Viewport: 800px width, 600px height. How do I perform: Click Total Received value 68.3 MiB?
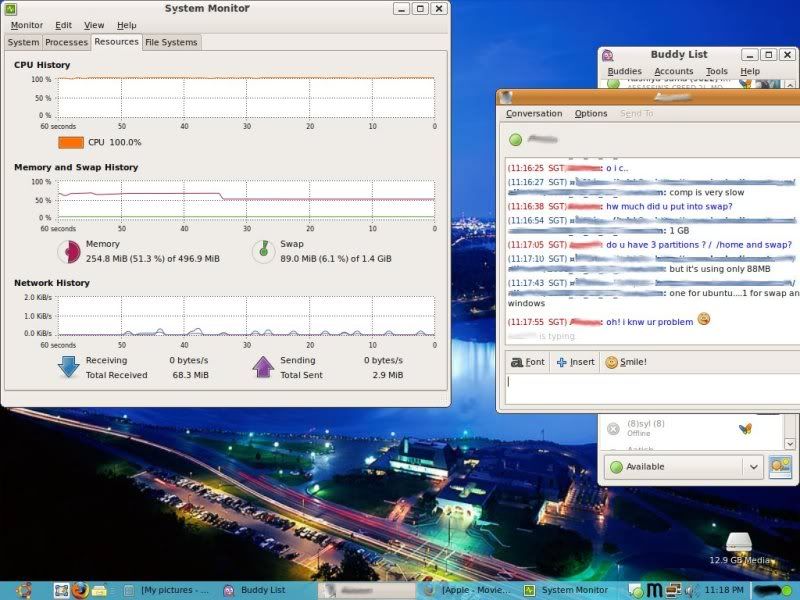[190, 375]
